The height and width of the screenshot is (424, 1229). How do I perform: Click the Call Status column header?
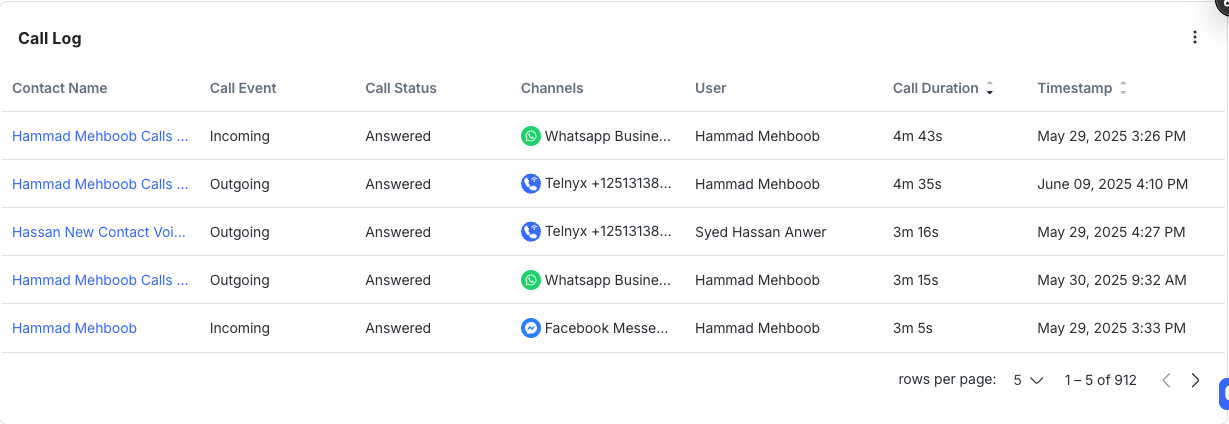[401, 88]
